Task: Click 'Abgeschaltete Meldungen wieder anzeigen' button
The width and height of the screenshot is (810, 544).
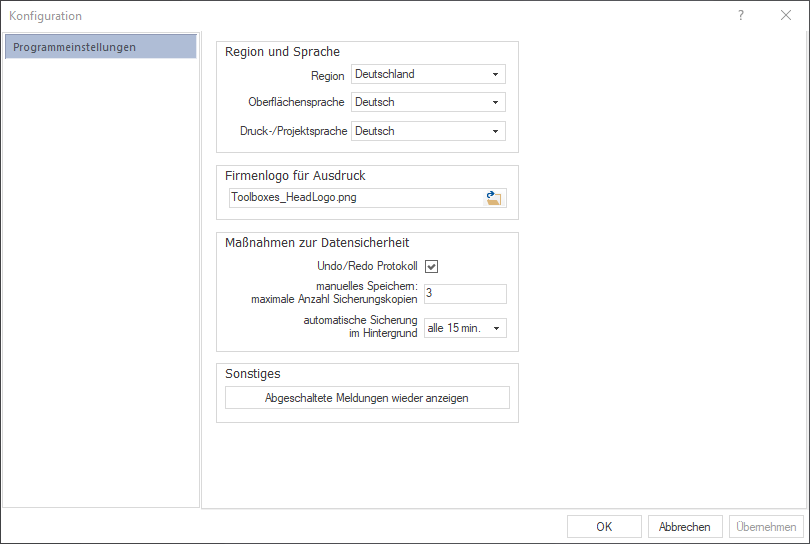Action: [x=367, y=398]
